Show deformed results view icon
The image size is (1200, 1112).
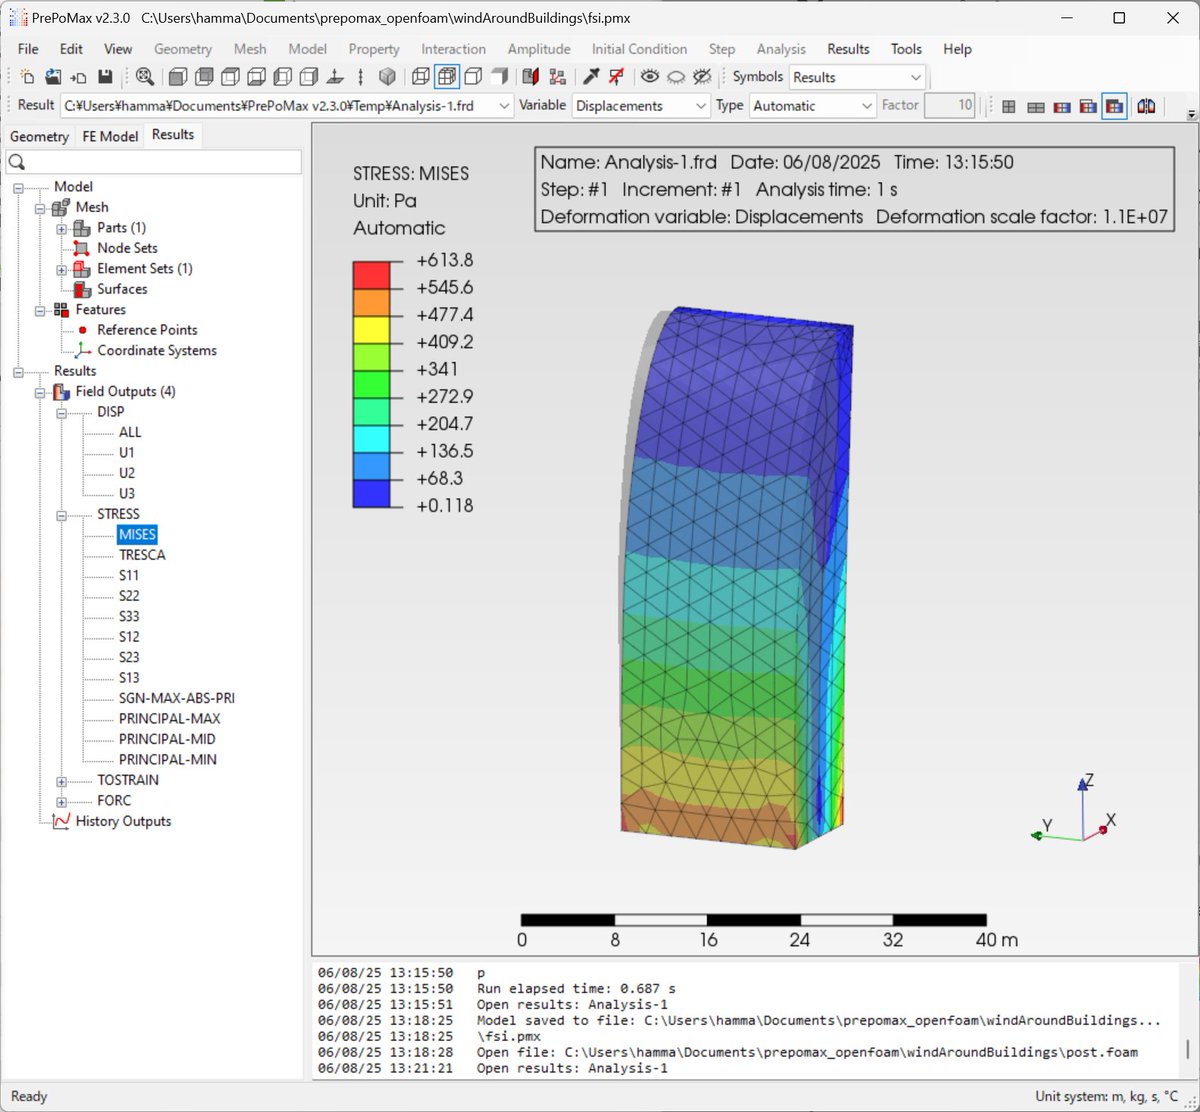click(x=1036, y=106)
